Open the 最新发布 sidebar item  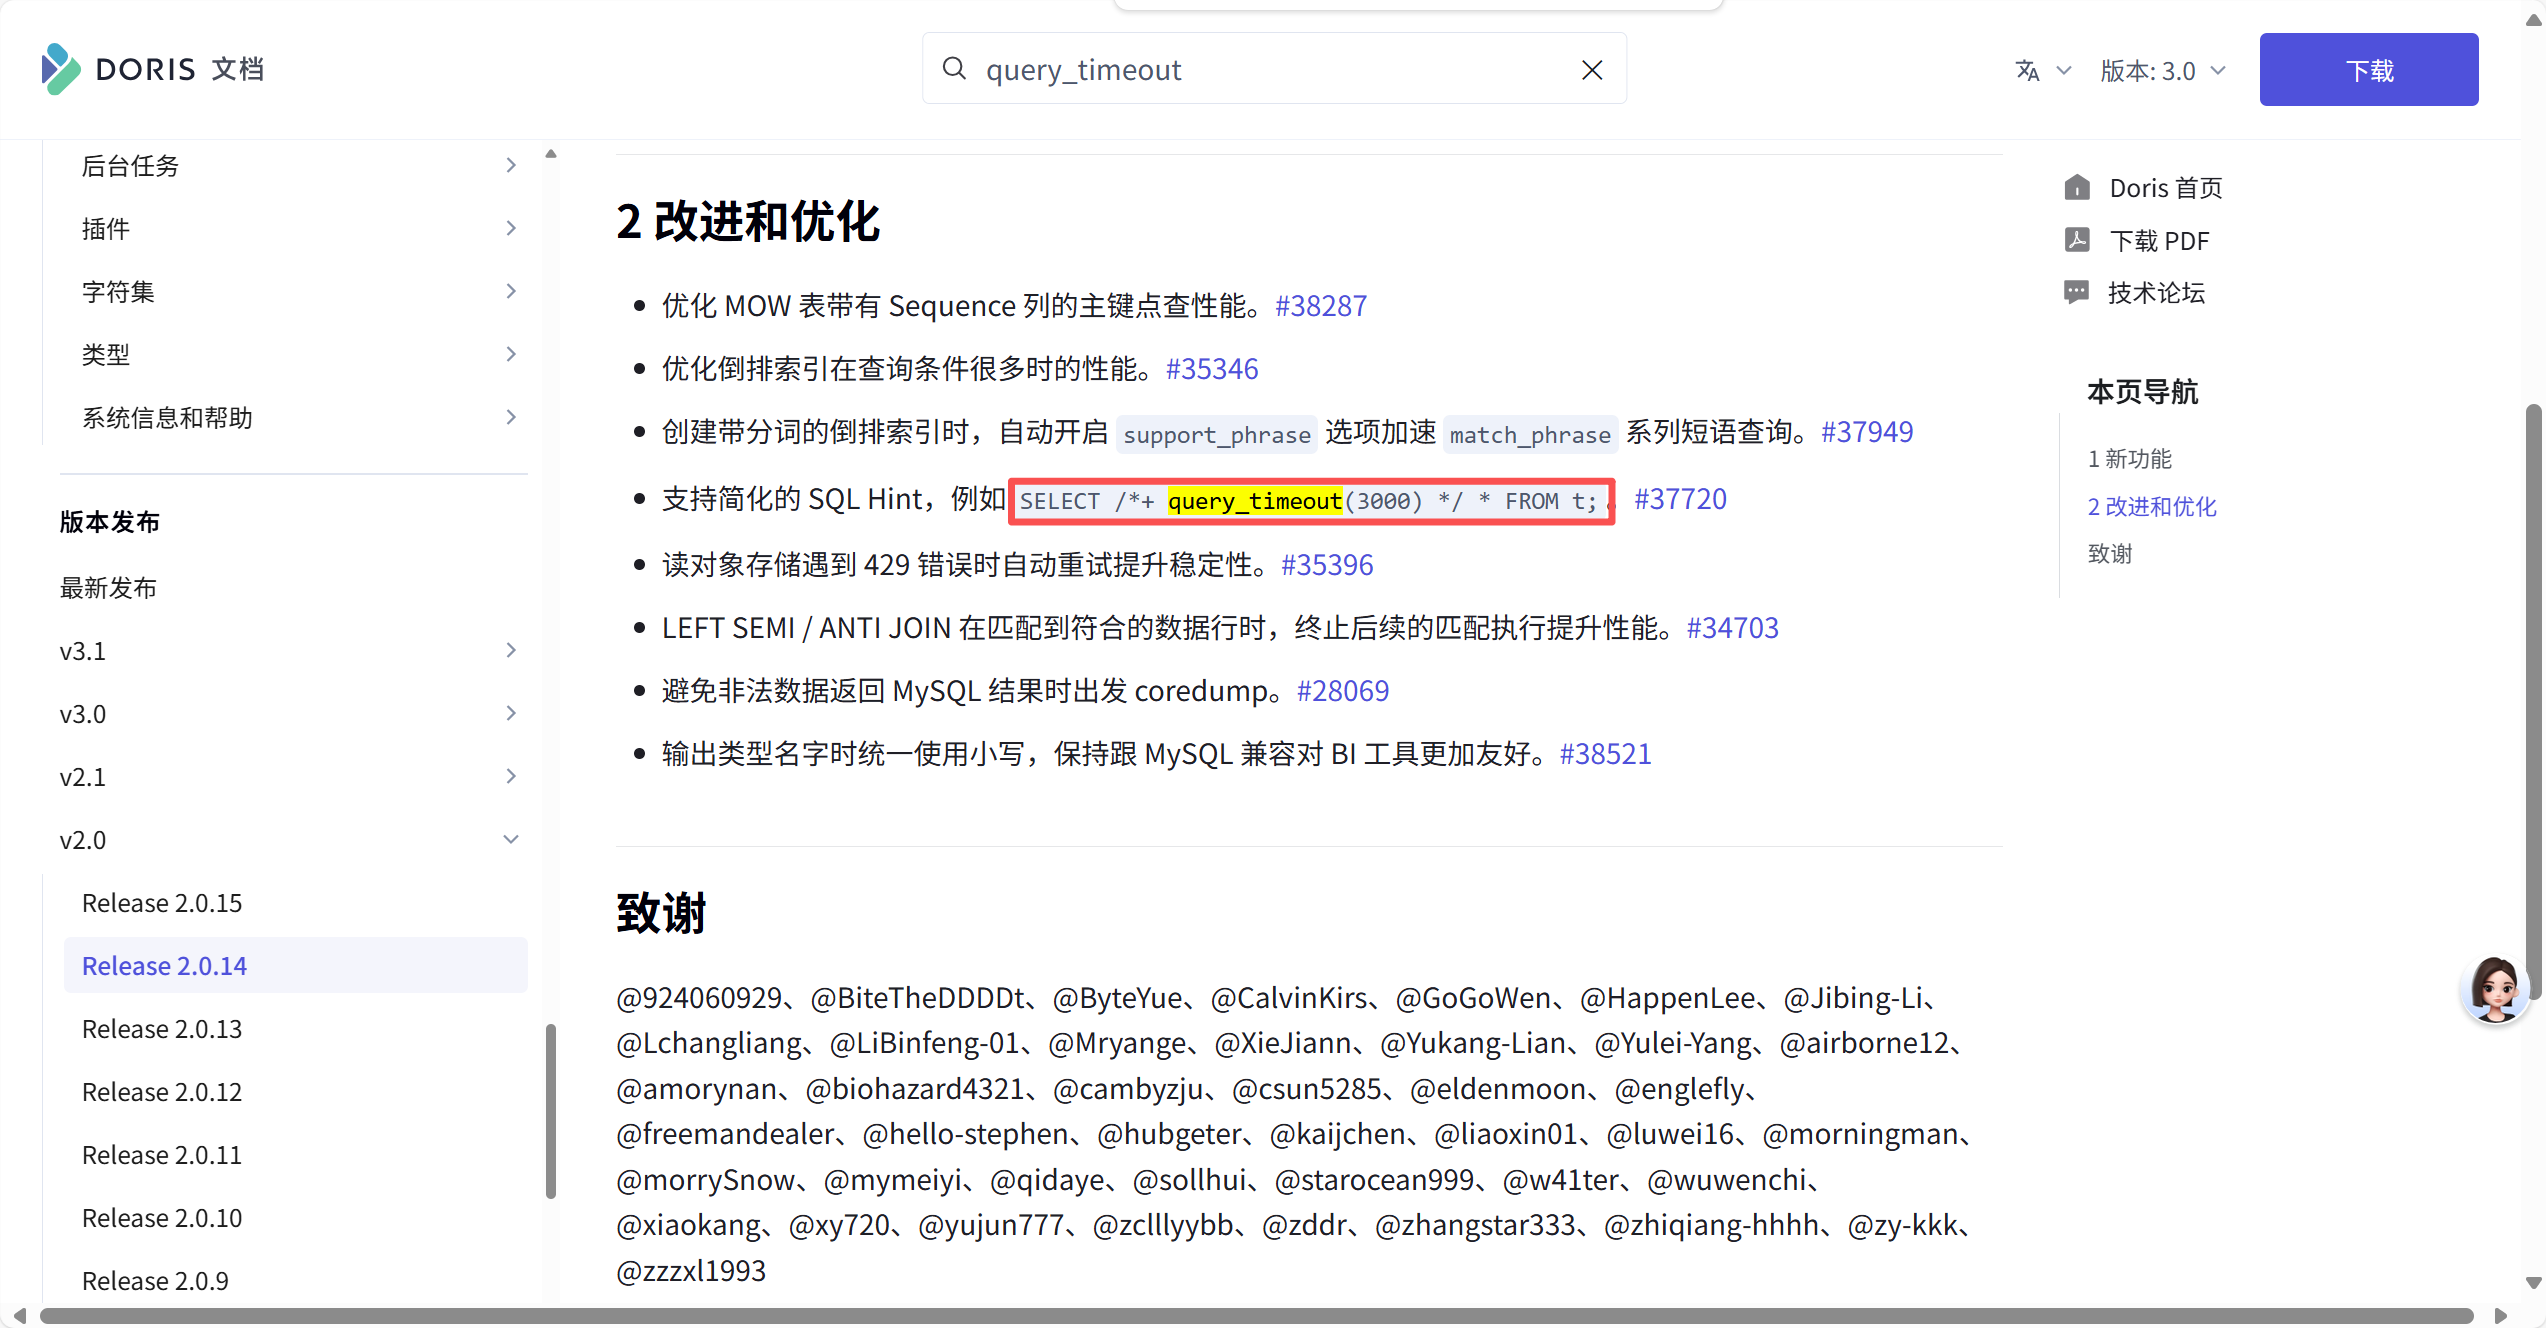coord(108,588)
